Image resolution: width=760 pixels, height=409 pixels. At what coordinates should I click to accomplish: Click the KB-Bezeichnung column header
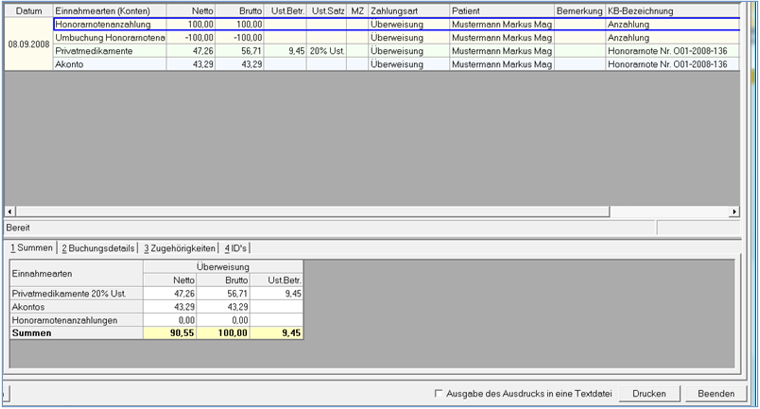[x=672, y=11]
